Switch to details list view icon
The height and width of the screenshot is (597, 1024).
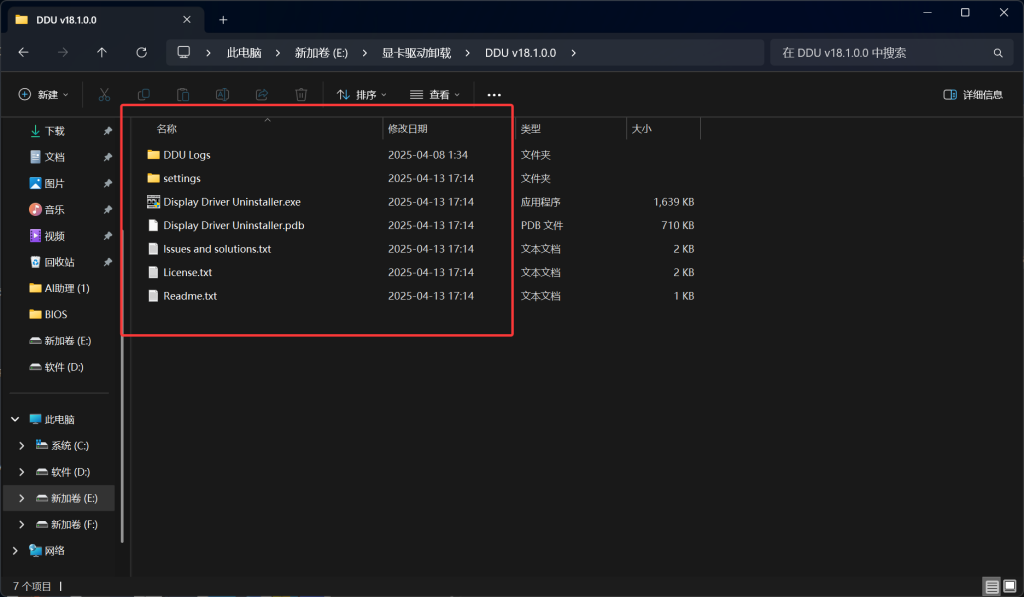[x=992, y=586]
